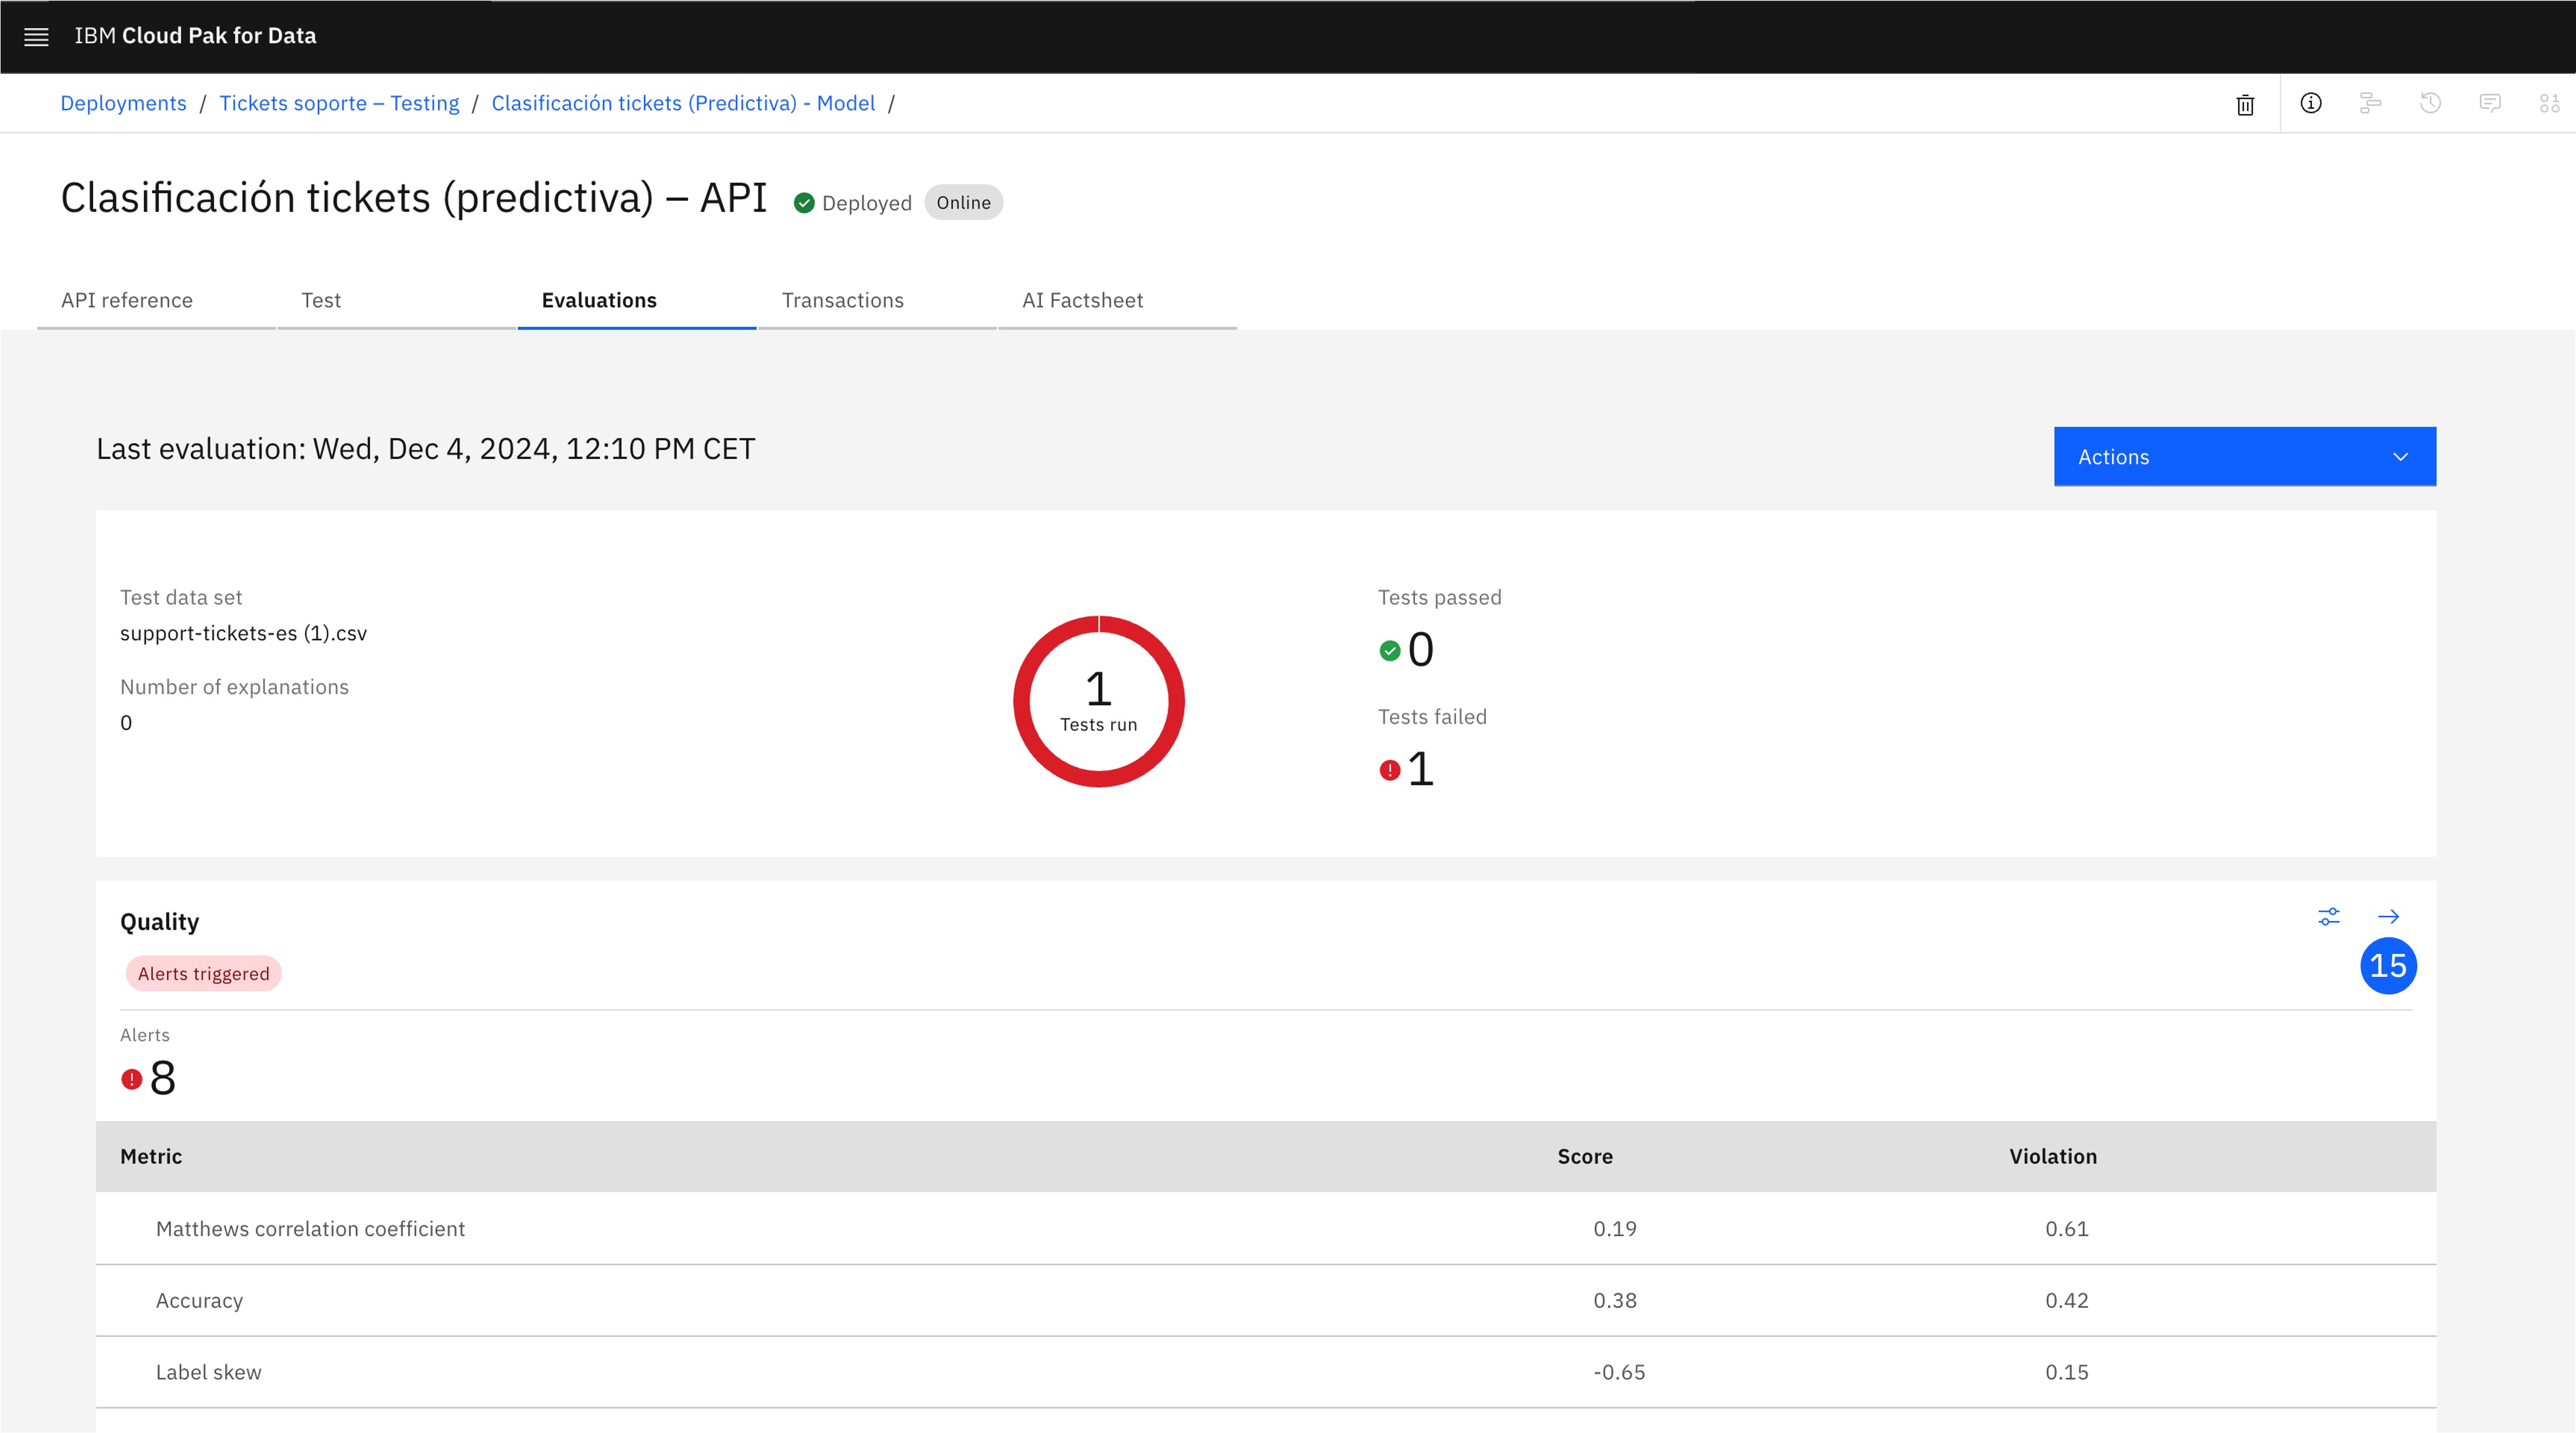Select the Evaluations tab
Viewport: 2576px width, 1433px height.
[x=637, y=301]
